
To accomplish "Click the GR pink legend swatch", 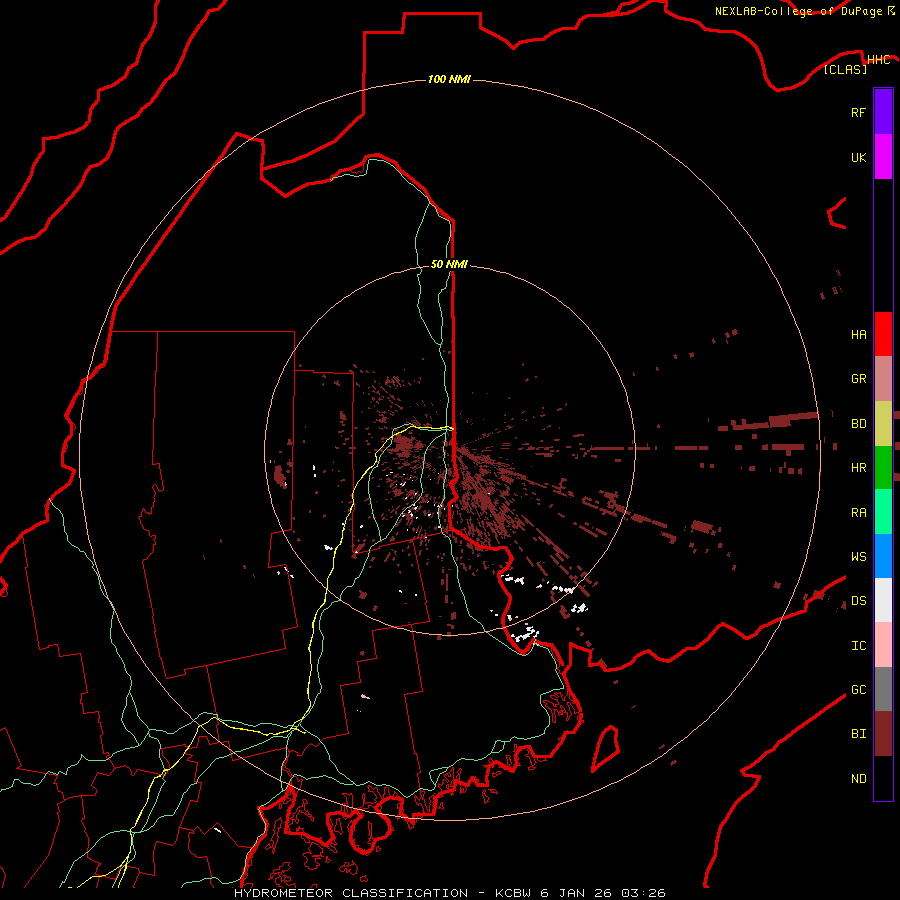I will point(883,379).
